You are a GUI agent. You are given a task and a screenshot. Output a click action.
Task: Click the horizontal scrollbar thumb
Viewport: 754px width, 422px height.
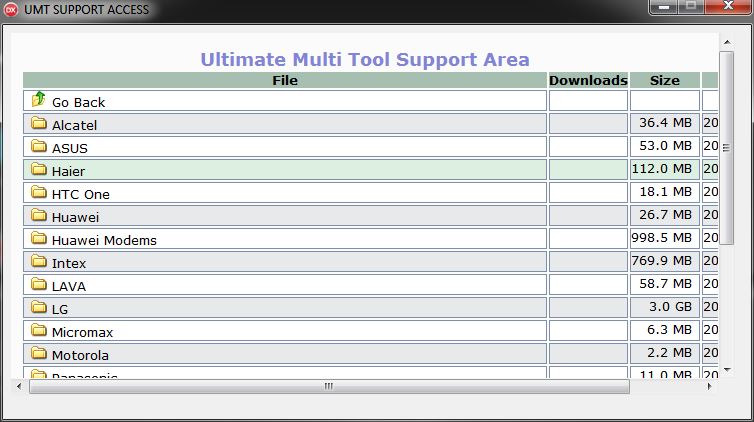point(329,386)
